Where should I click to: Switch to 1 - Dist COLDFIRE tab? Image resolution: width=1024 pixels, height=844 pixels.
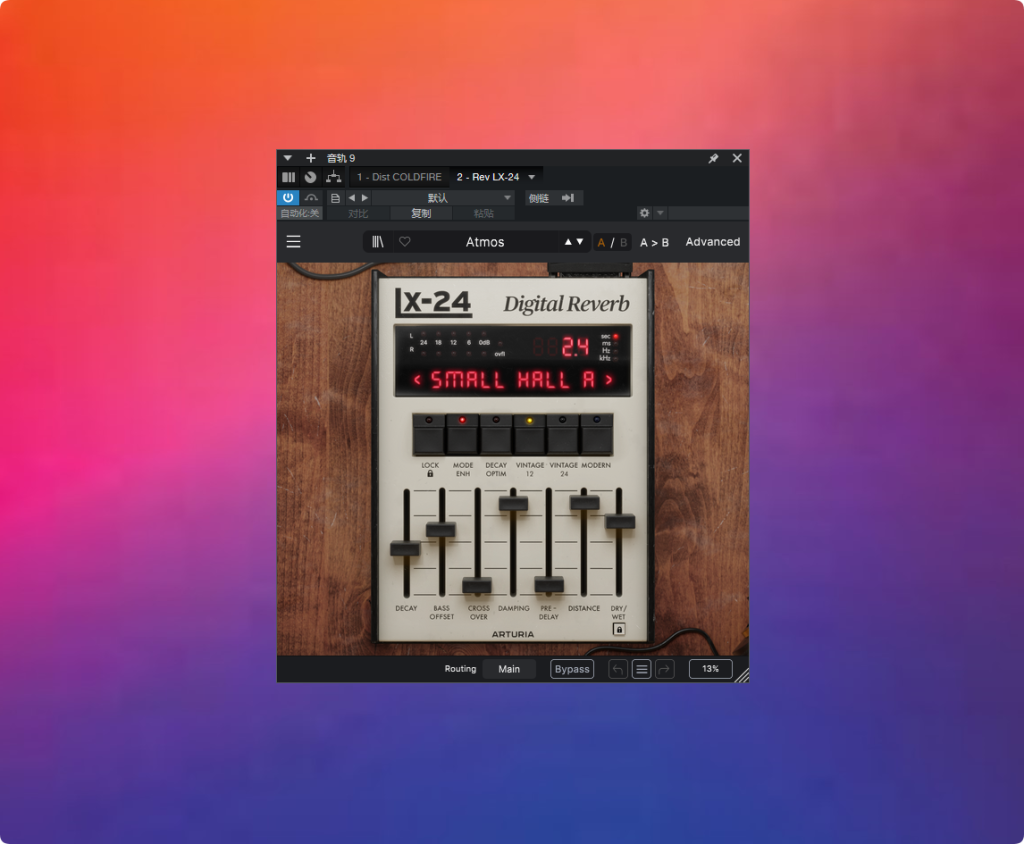coord(399,177)
